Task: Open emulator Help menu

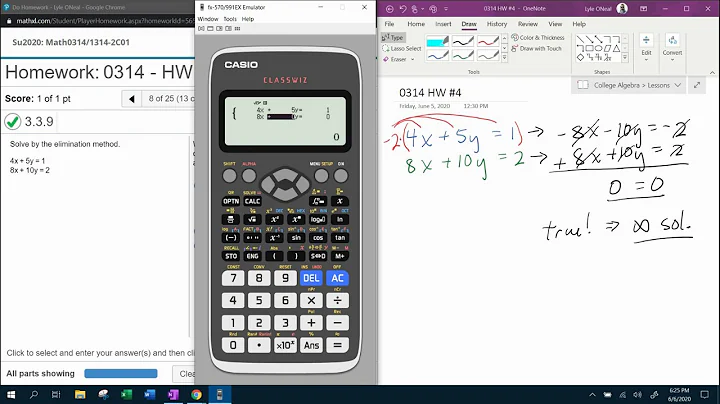Action: point(248,19)
